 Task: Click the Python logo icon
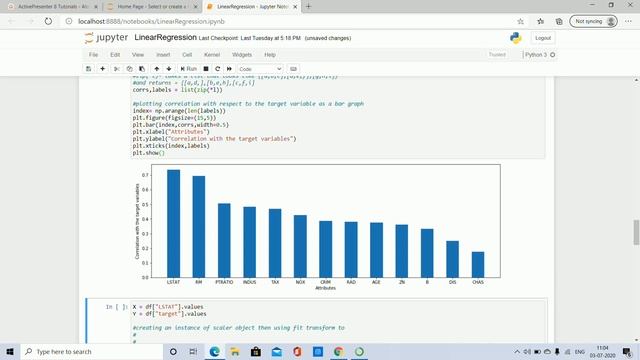tap(516, 38)
